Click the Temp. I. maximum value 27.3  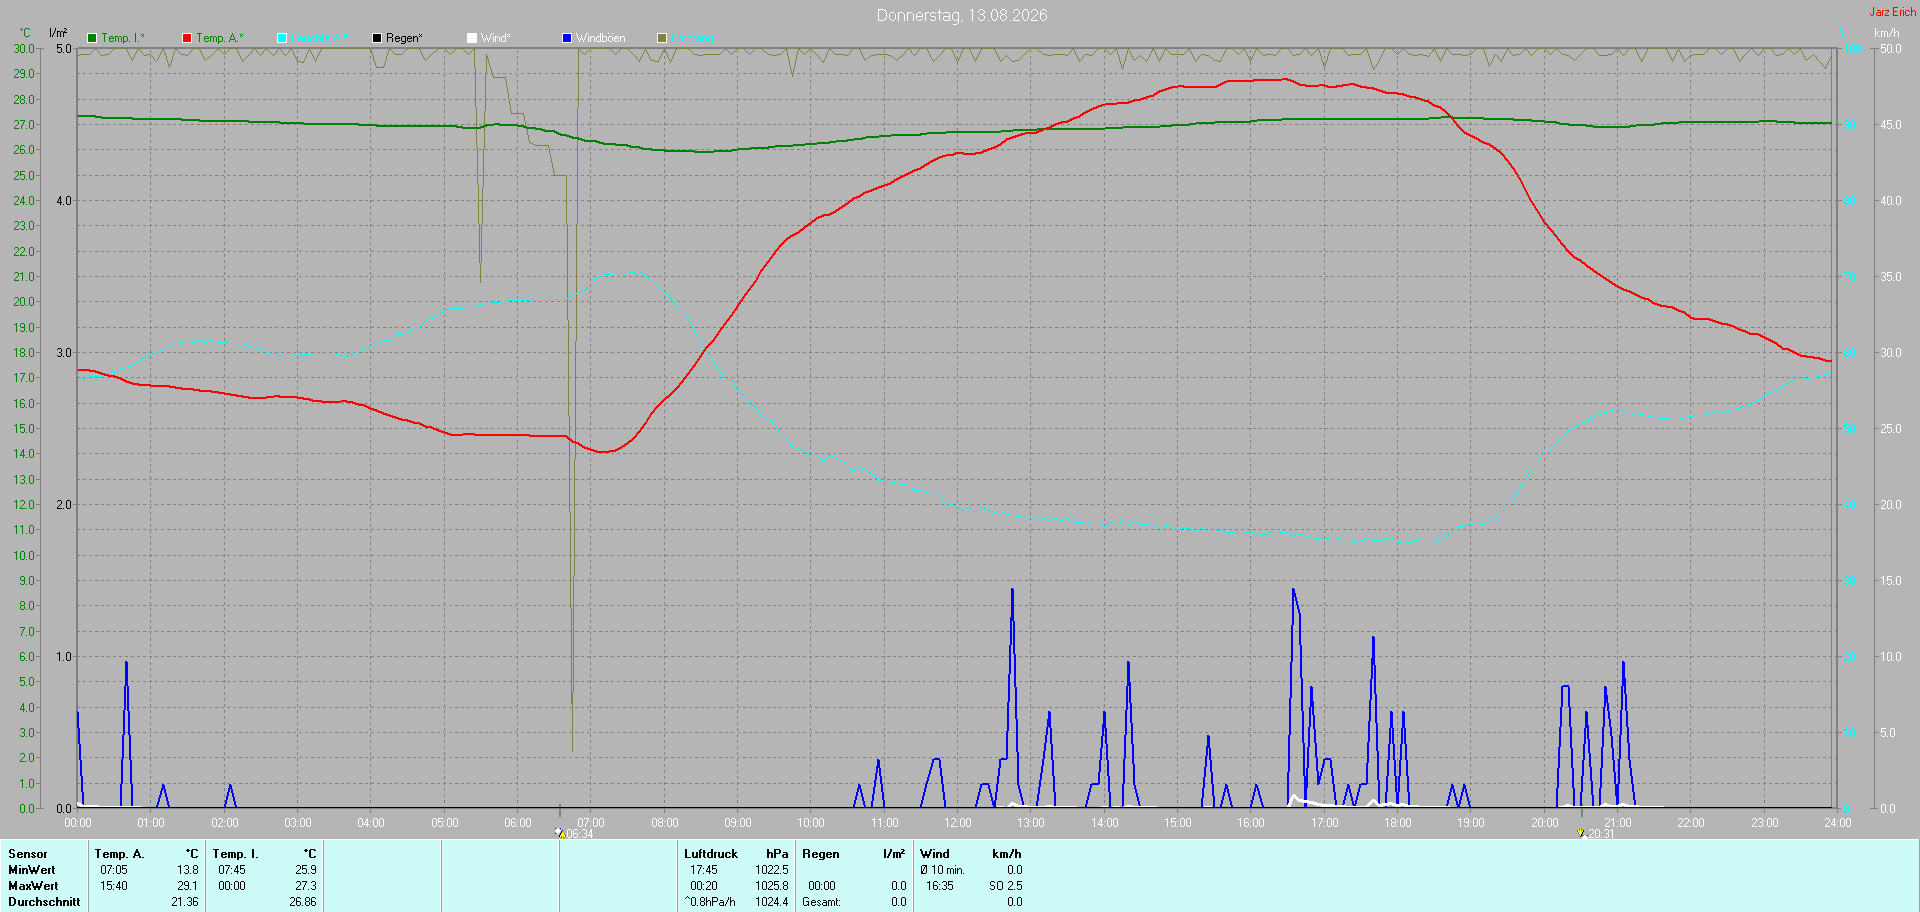(306, 886)
